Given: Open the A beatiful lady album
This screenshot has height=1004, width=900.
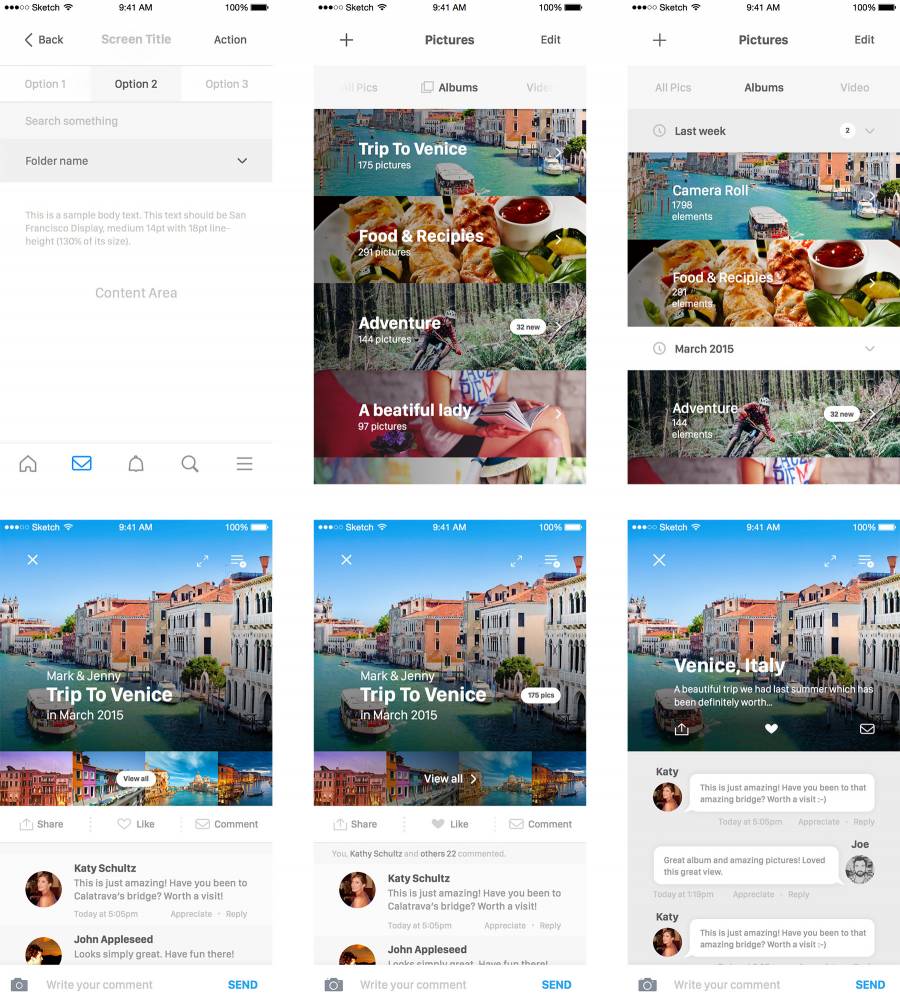Looking at the screenshot, I should [x=449, y=414].
